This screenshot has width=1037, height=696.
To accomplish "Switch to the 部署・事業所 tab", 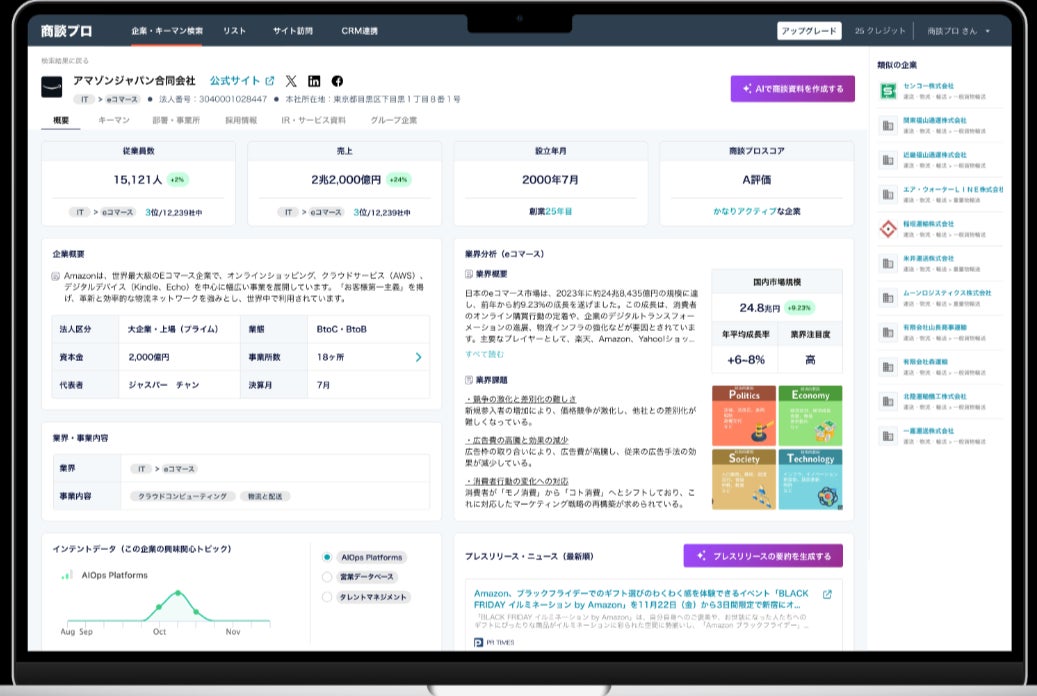I will [x=176, y=120].
